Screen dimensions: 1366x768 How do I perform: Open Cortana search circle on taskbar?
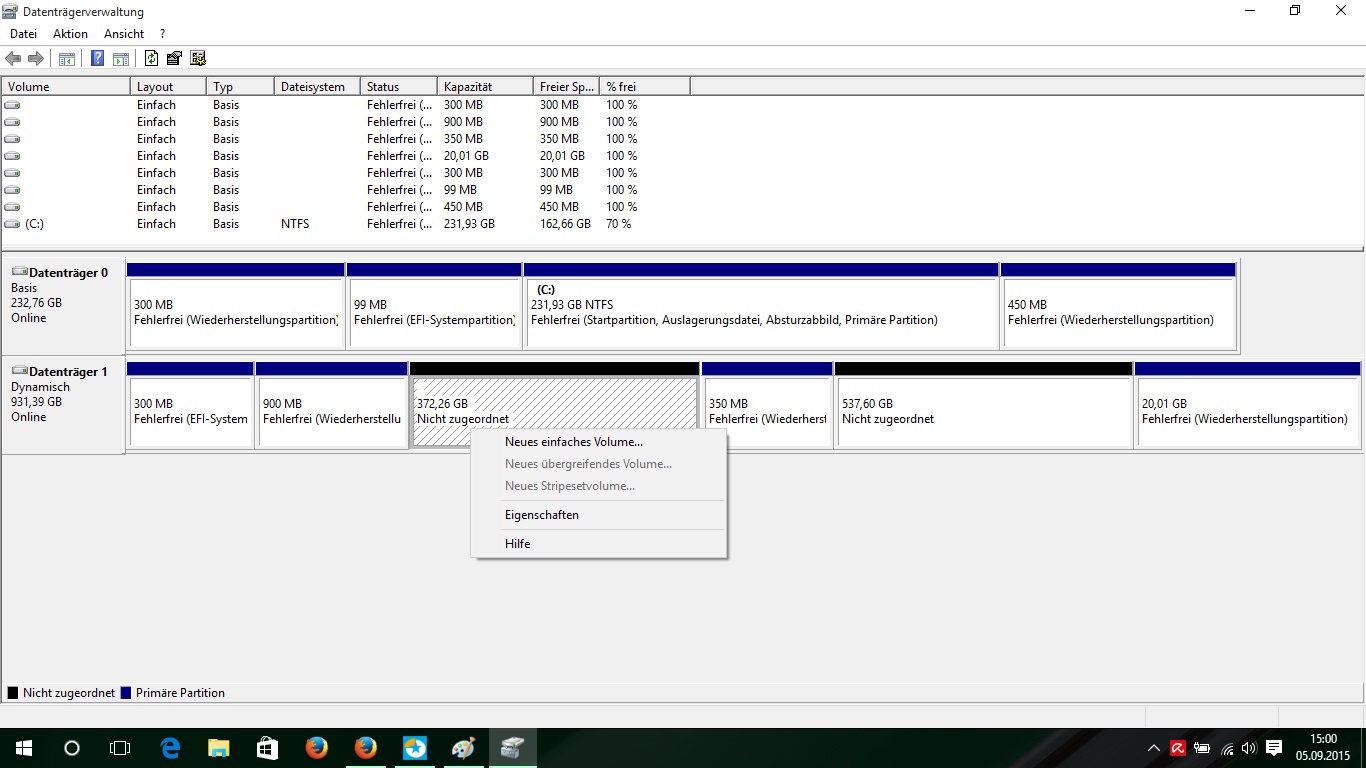72,748
